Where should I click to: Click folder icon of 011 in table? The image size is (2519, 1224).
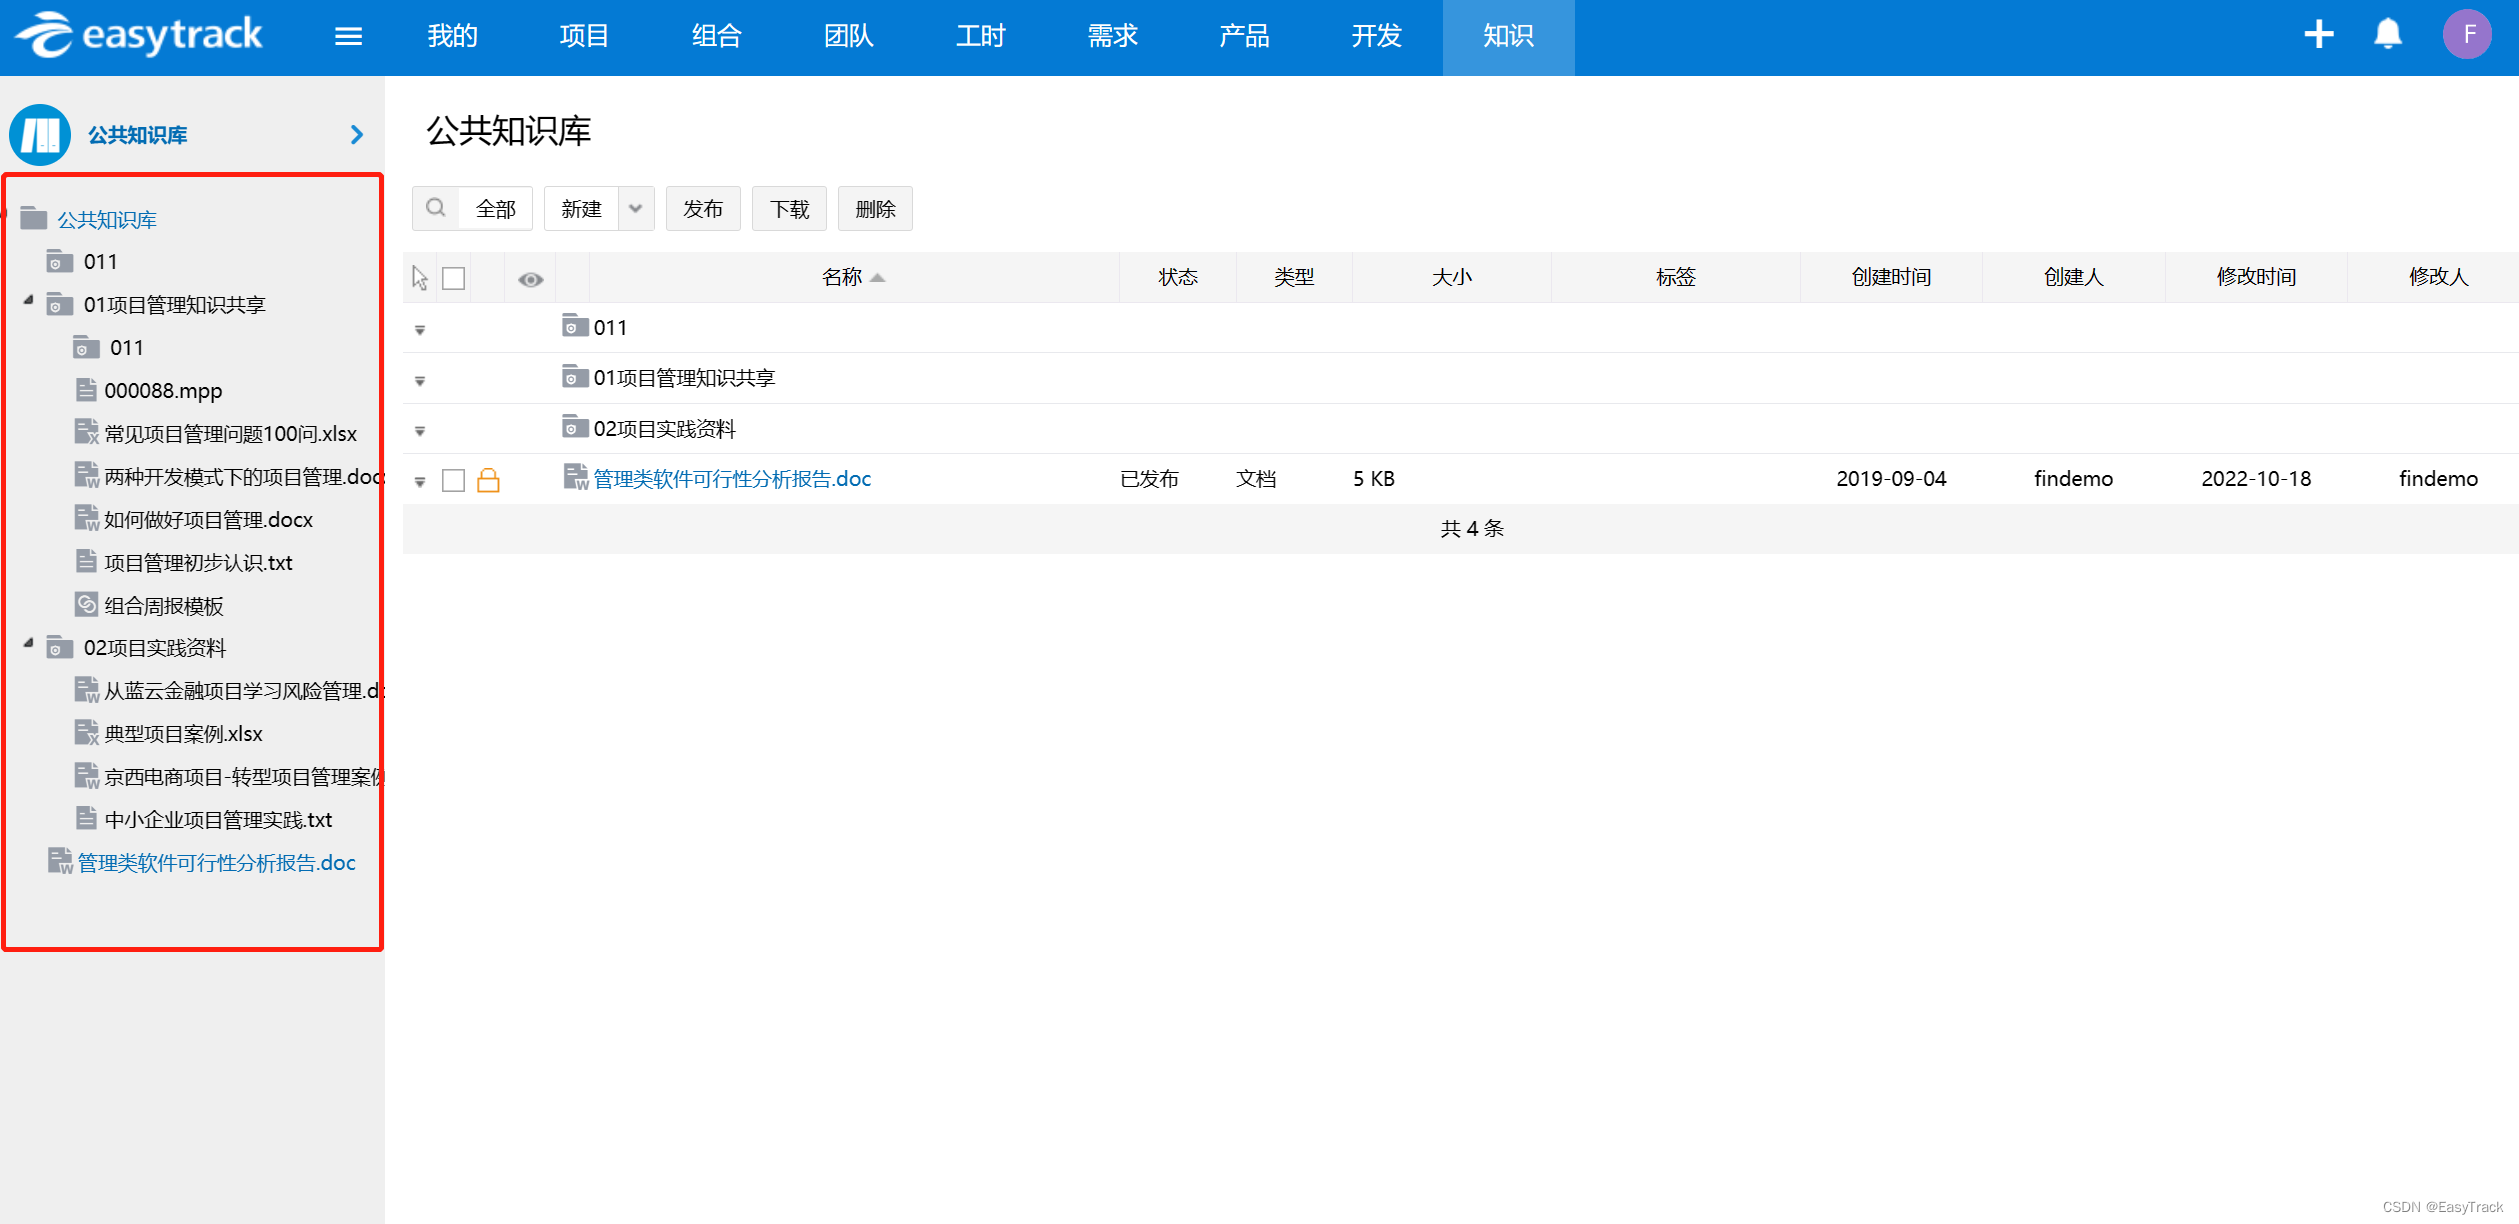click(575, 326)
